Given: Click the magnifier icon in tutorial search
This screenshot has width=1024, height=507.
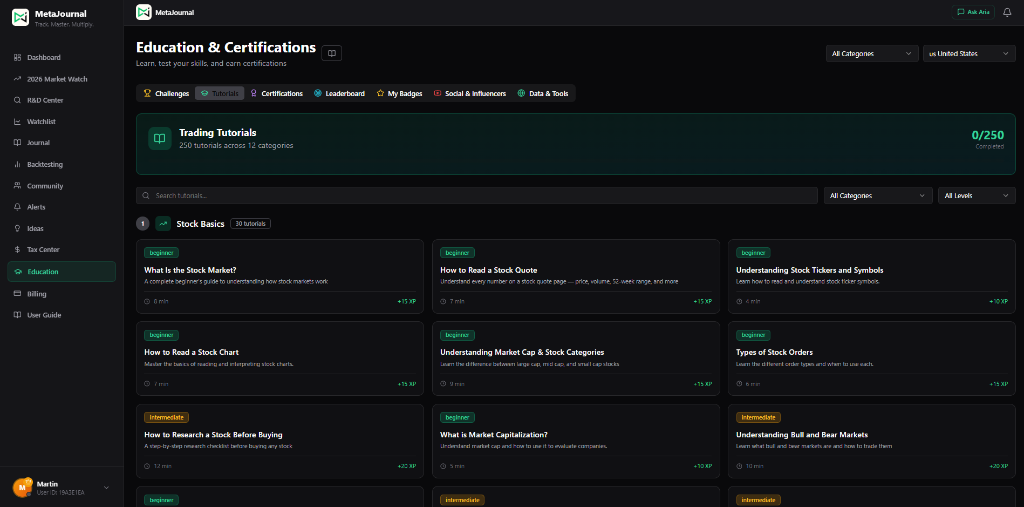Looking at the screenshot, I should [x=146, y=195].
